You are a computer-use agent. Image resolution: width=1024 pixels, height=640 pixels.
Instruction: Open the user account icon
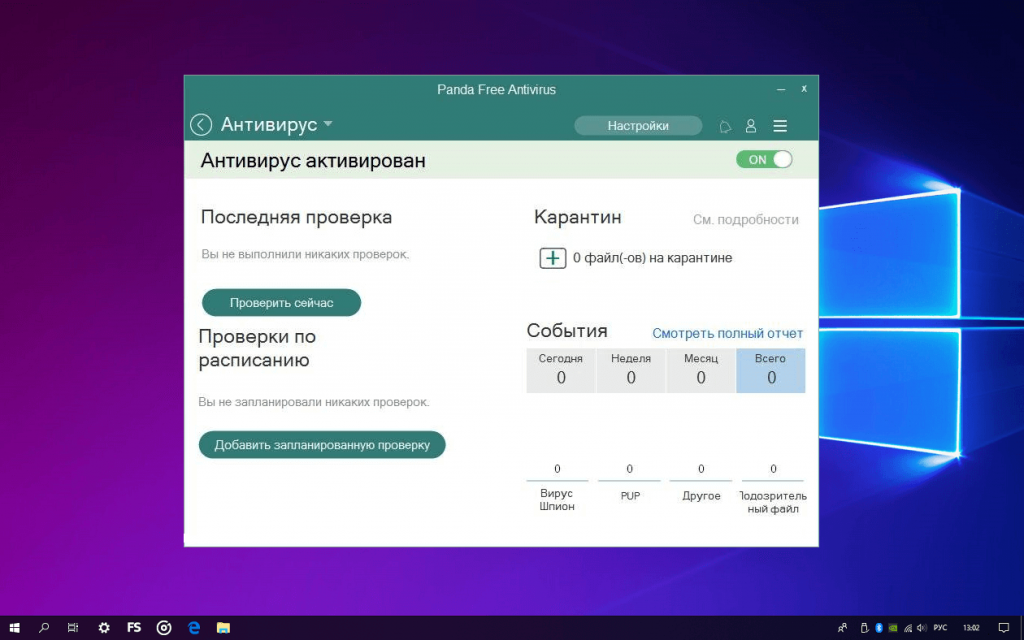(x=751, y=126)
